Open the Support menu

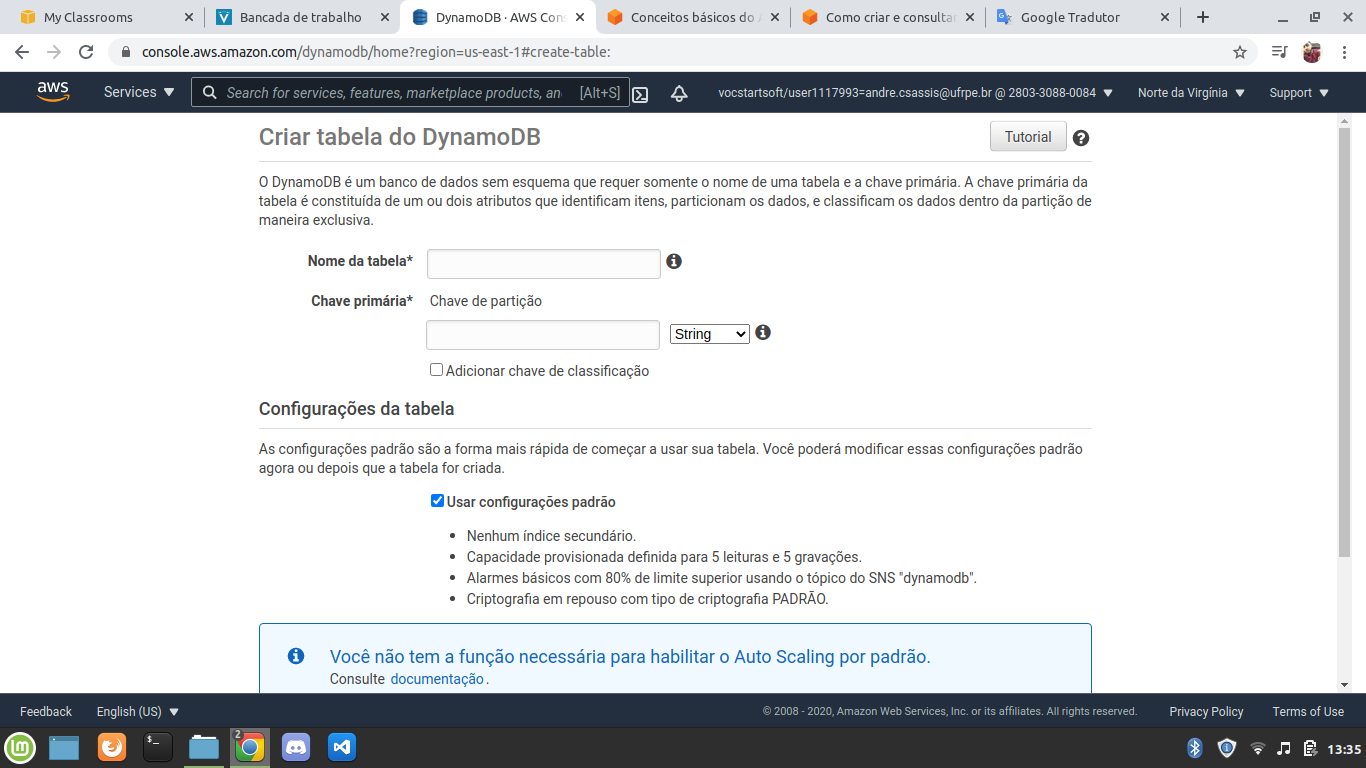[x=1298, y=93]
